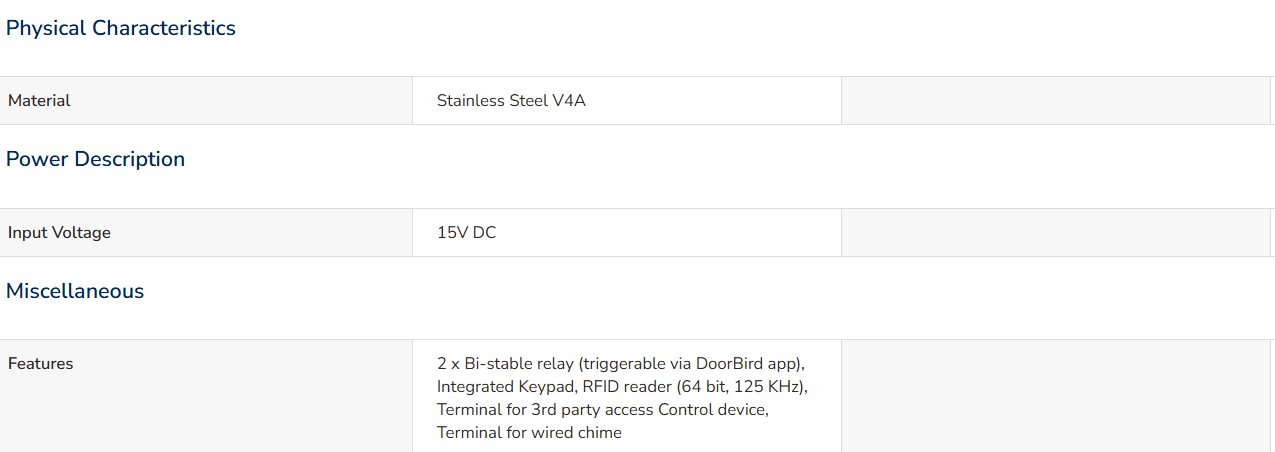Click the empty cell beside the Features text
The width and height of the screenshot is (1275, 452).
click(1056, 396)
